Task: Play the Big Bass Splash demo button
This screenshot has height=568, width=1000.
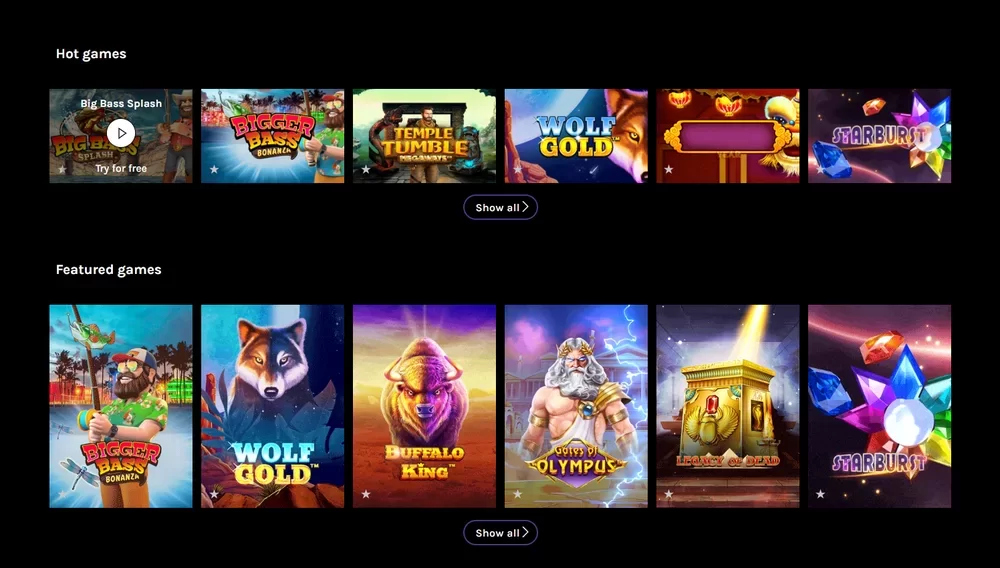Action: pyautogui.click(x=121, y=133)
